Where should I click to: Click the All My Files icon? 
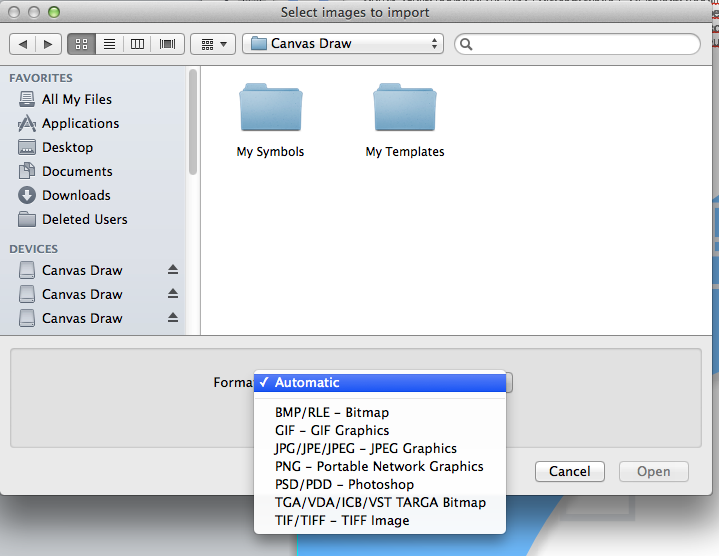click(x=27, y=99)
